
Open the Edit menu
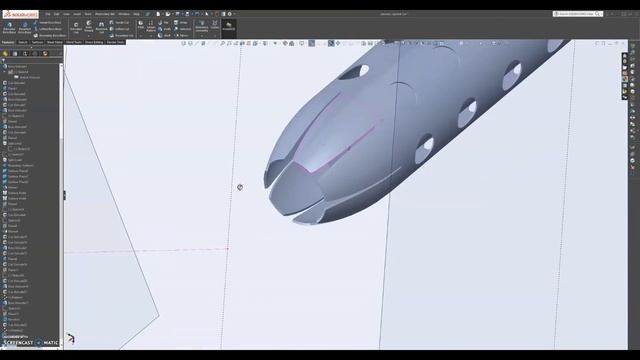pos(57,14)
